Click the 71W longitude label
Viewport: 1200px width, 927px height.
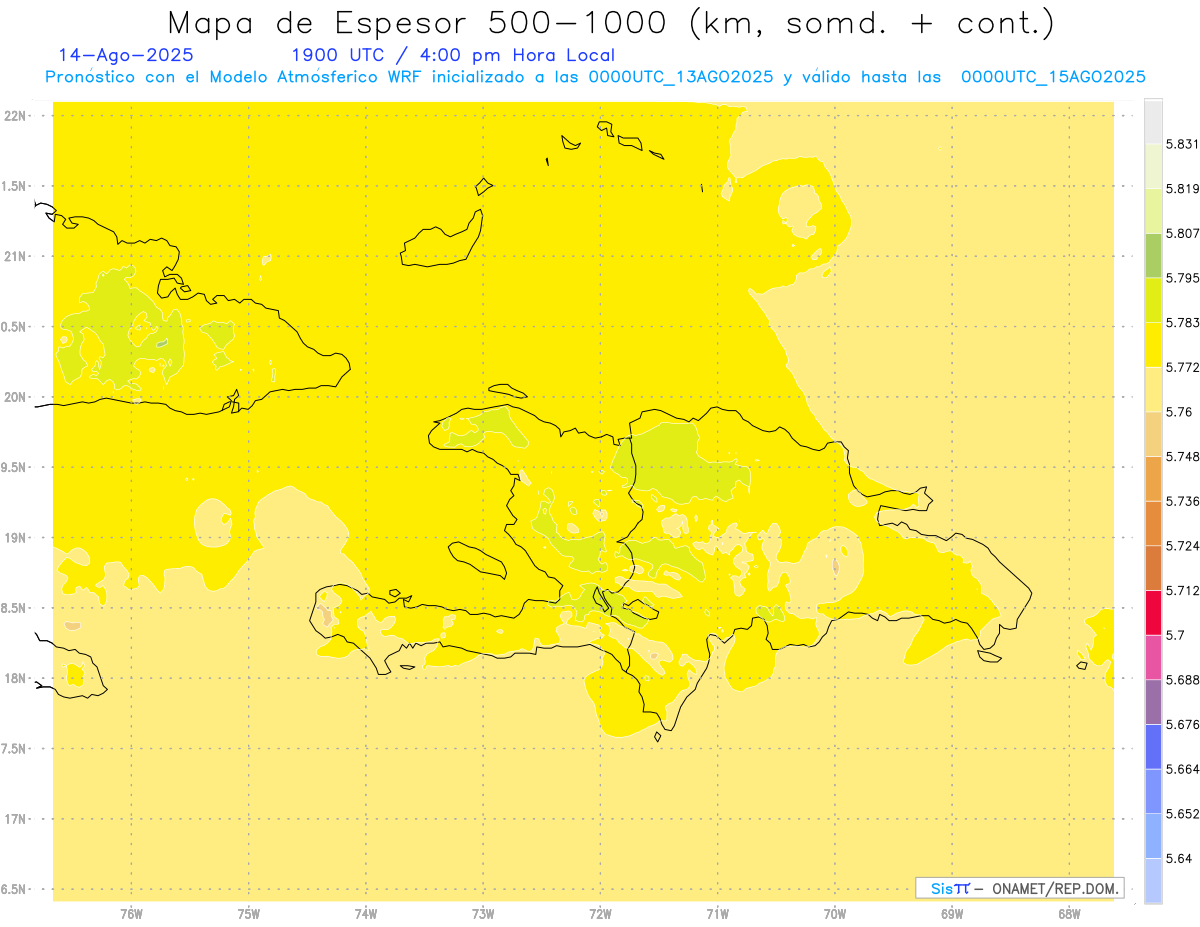tap(717, 914)
